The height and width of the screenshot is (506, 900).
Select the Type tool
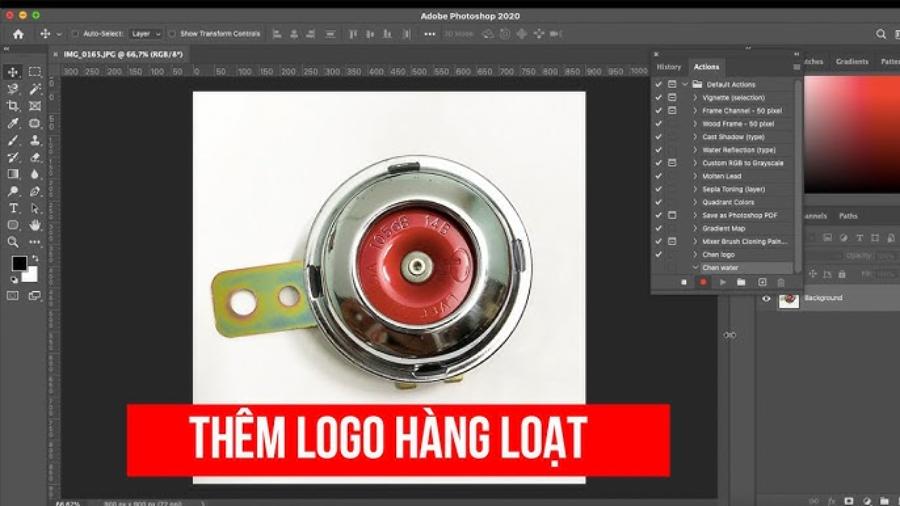(x=13, y=208)
